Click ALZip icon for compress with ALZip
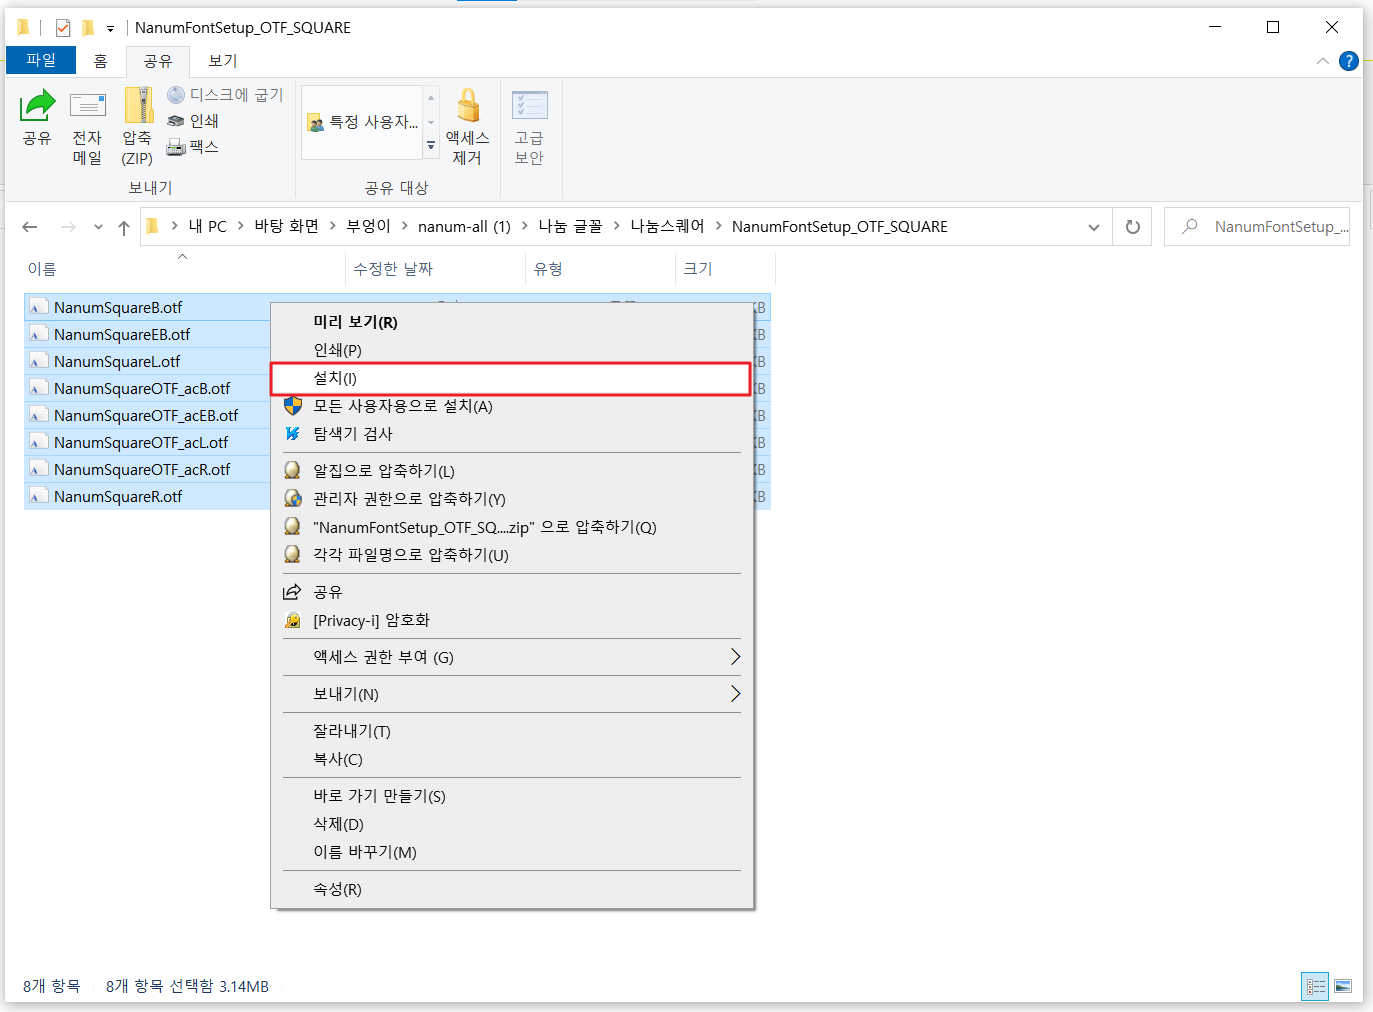This screenshot has height=1012, width=1373. pos(293,470)
